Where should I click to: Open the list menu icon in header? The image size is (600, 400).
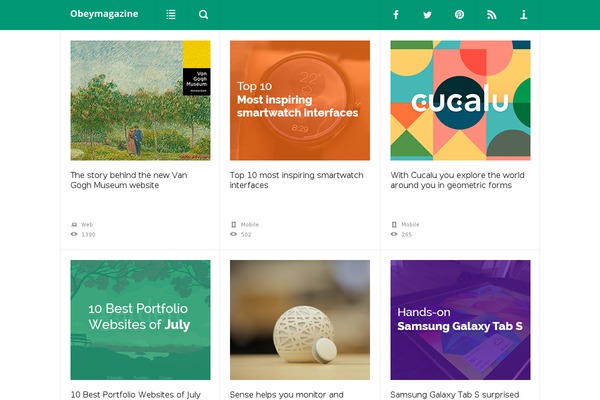click(x=171, y=15)
